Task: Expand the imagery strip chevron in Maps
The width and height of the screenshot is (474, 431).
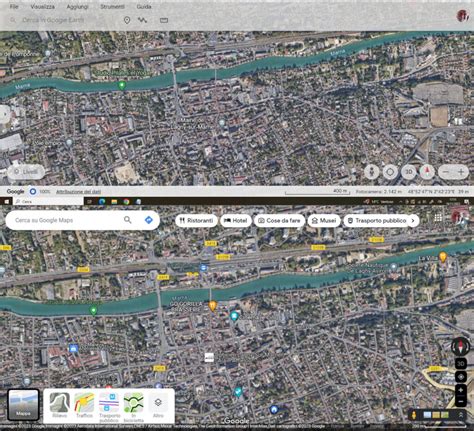Action: pos(462,415)
